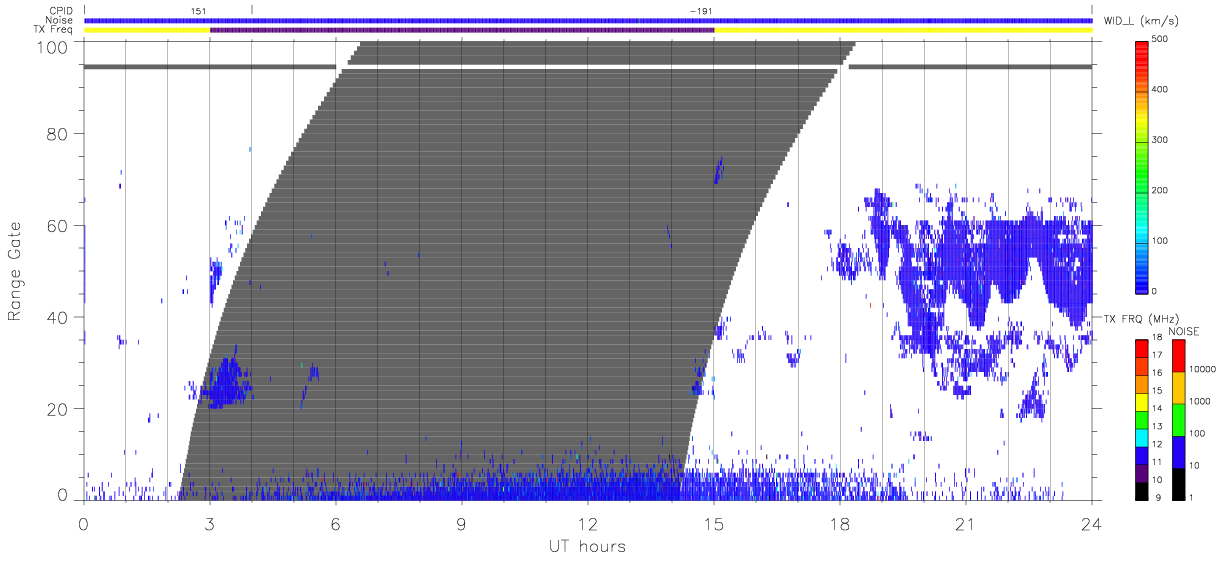Screen dimensions: 1228x567
Task: Click purple 10 MHz swatch in TX FRQ legend
Action: [1143, 474]
